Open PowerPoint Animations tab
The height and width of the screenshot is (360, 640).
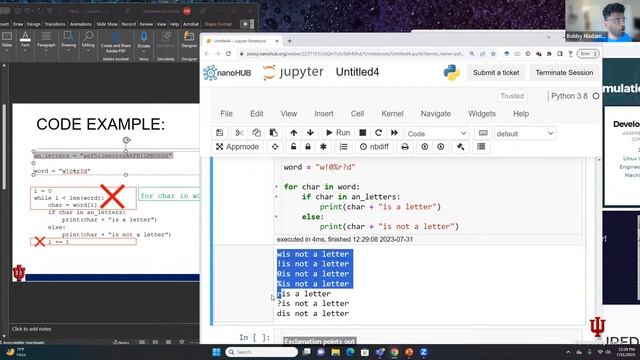tap(81, 24)
